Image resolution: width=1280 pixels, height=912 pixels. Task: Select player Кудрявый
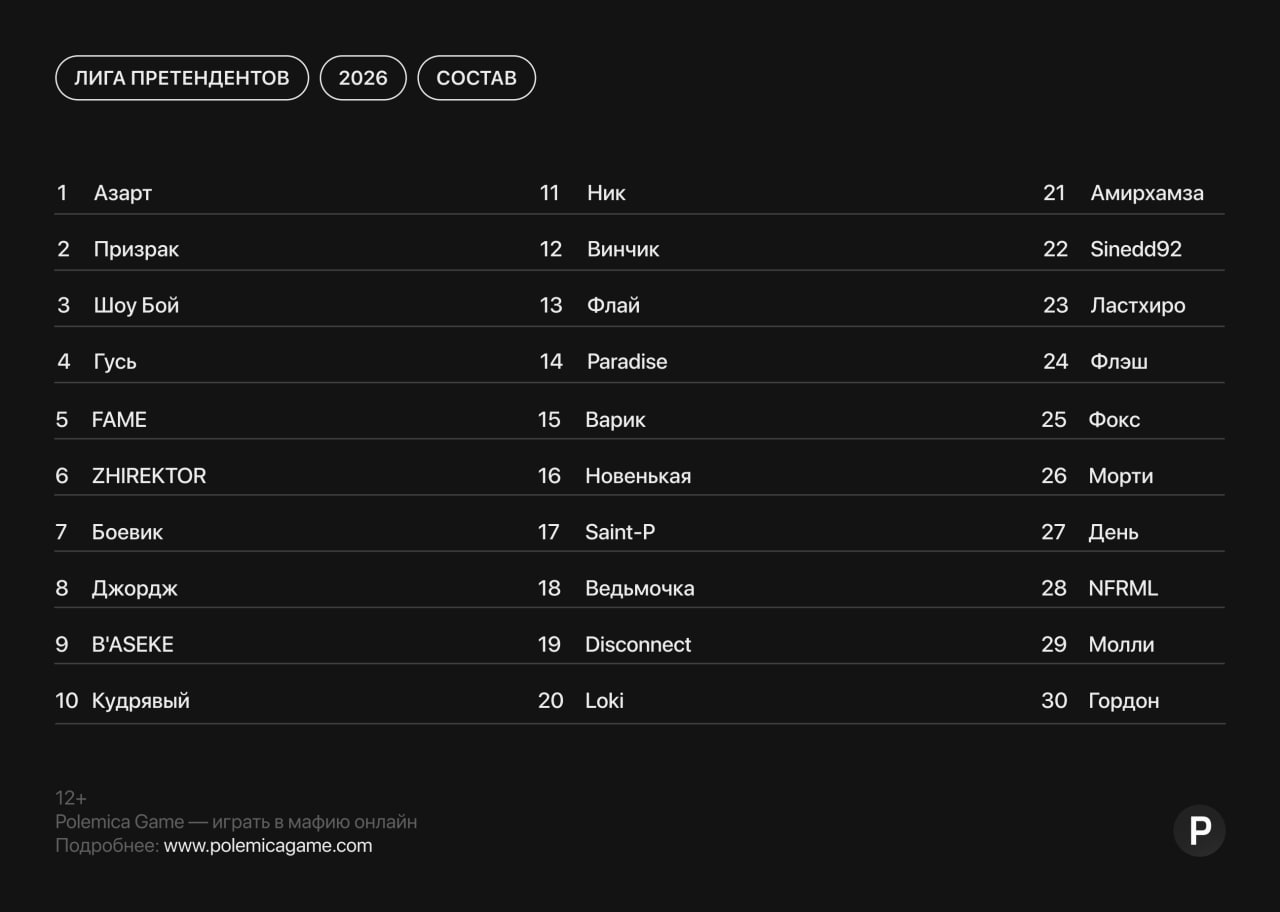141,701
